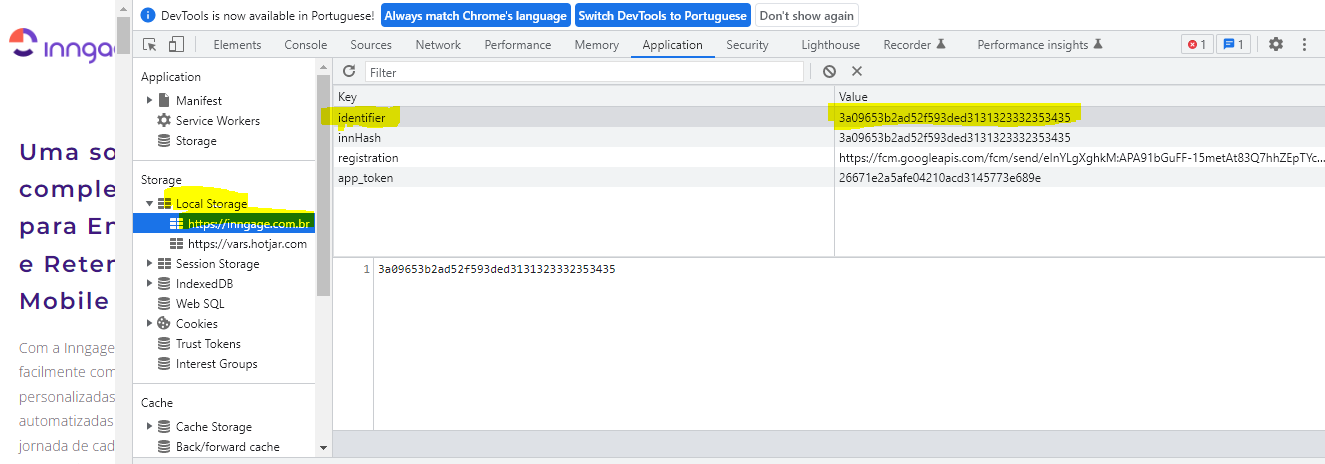Click the refresh storage icon
Viewport: 1325px width, 464px height.
pos(349,71)
